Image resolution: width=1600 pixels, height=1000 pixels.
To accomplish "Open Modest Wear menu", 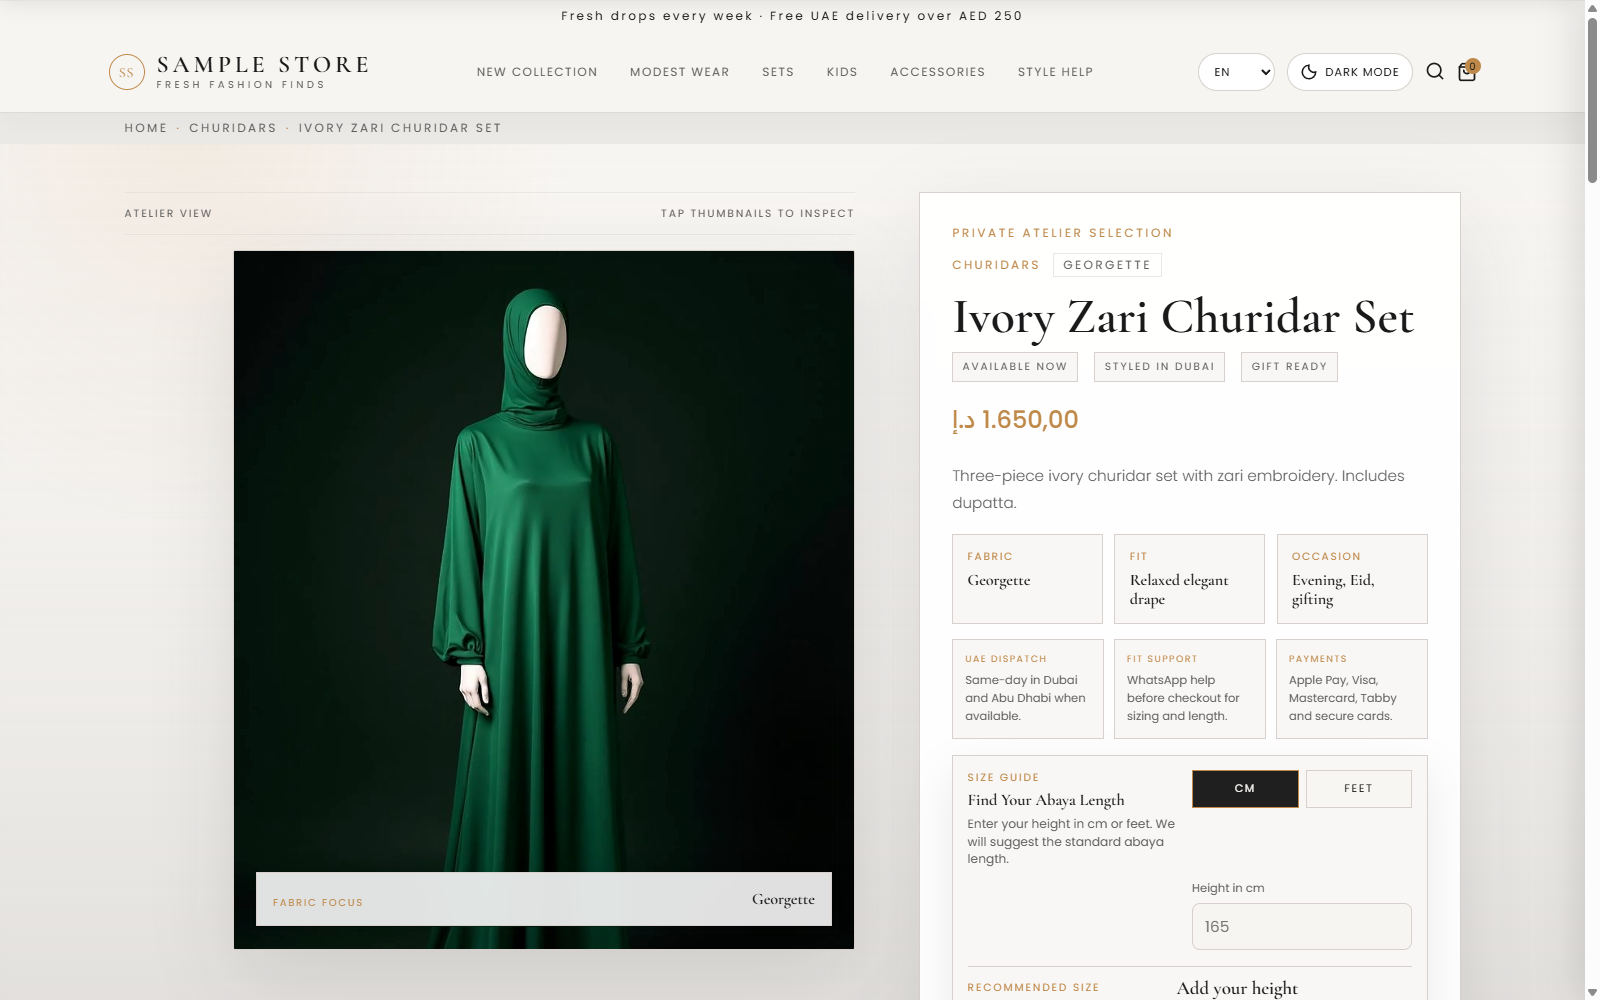I will (x=680, y=72).
